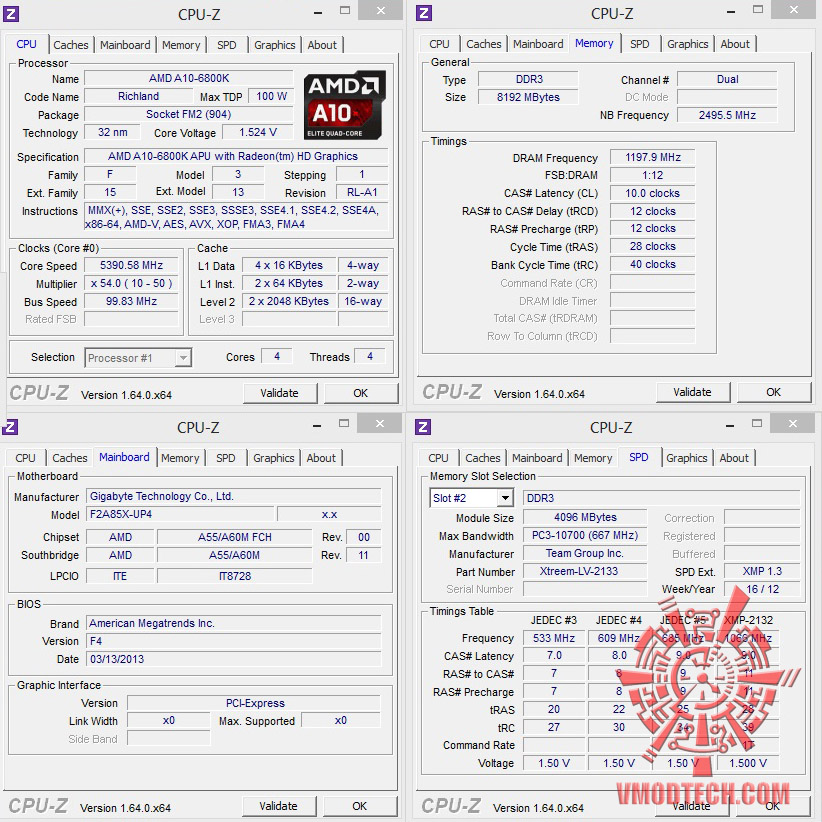Click the CPU-Z logo icon in the SPD window title bar

(423, 427)
